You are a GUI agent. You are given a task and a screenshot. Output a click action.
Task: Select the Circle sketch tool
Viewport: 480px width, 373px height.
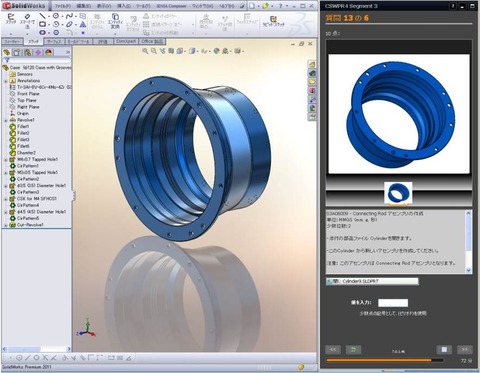56,16
